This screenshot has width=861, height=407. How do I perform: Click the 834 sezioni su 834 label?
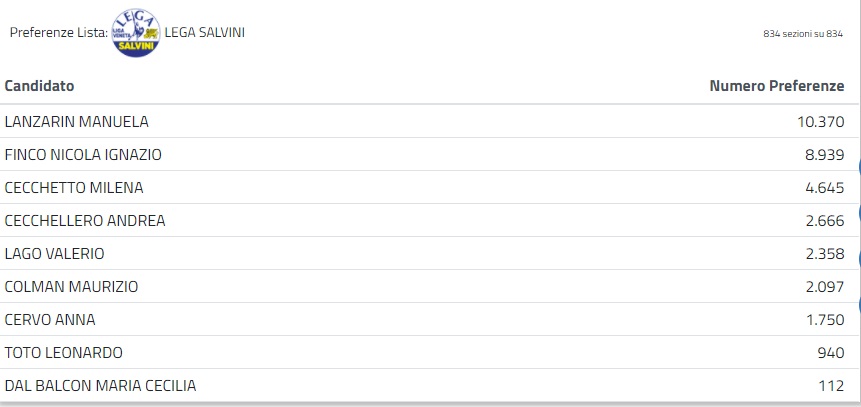point(803,33)
